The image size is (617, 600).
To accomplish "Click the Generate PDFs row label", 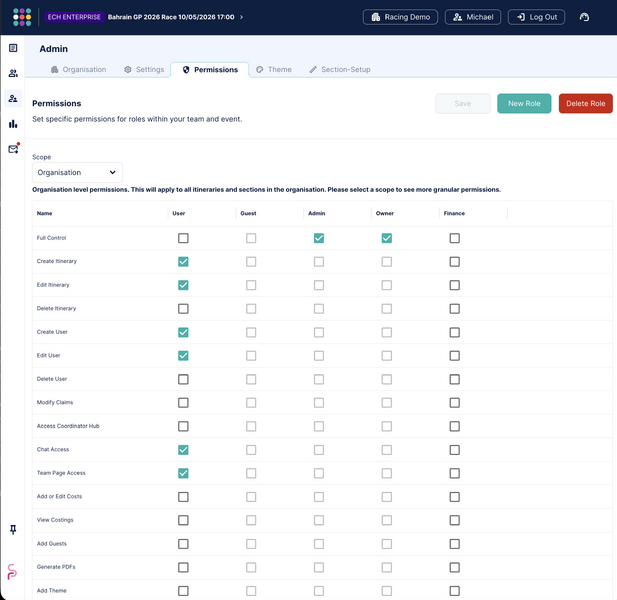I will (x=56, y=567).
